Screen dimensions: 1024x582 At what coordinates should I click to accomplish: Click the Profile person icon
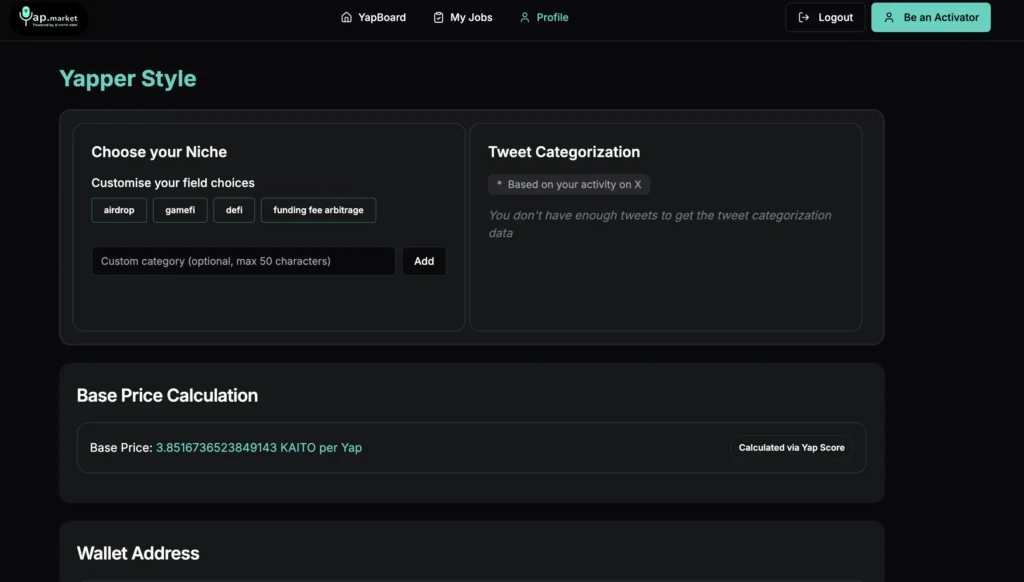[x=524, y=18]
